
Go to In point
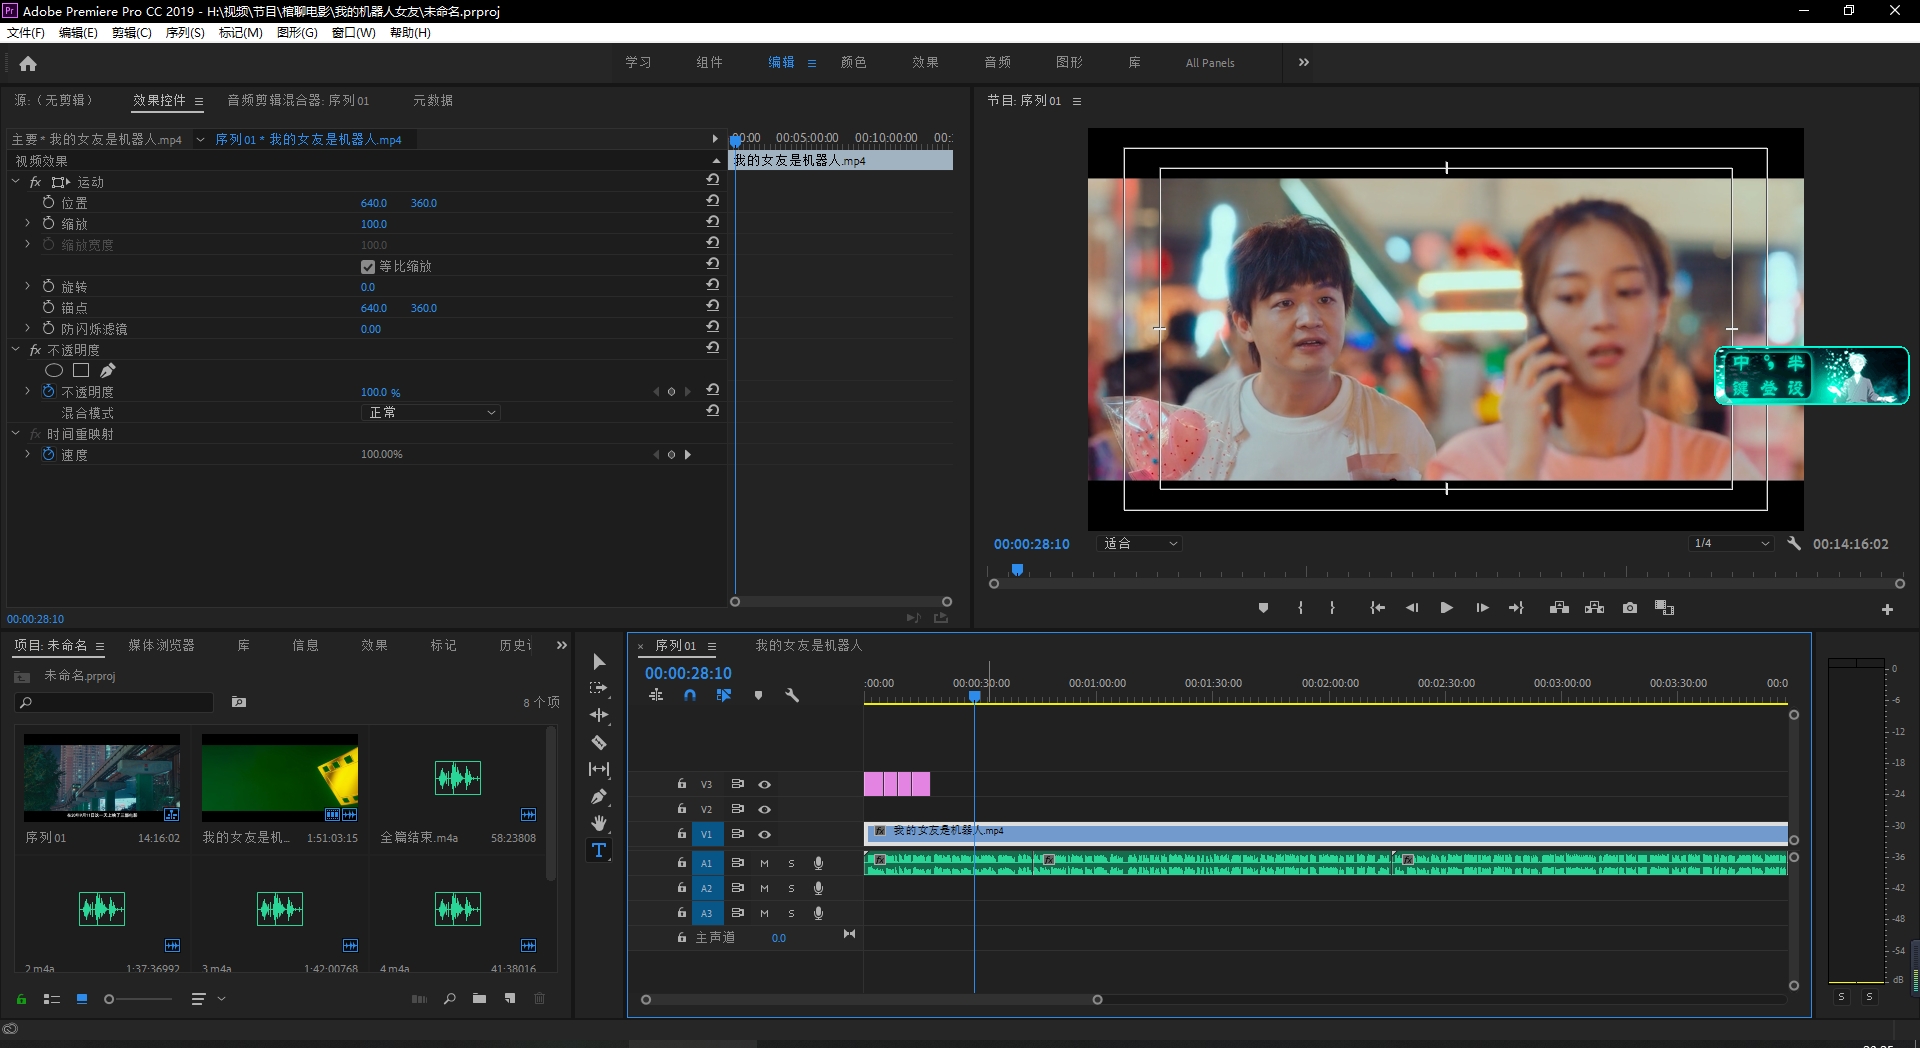click(x=1377, y=608)
